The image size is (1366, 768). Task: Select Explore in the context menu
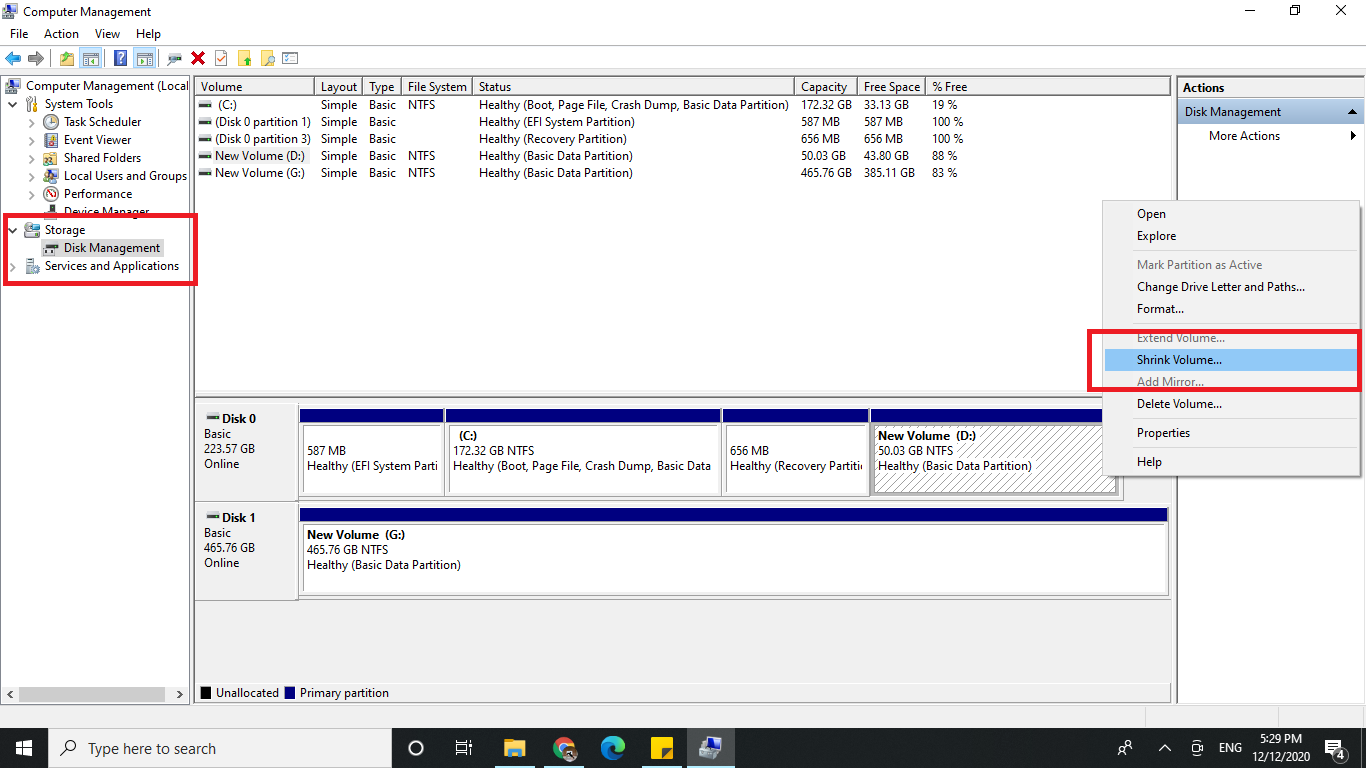click(x=1231, y=236)
